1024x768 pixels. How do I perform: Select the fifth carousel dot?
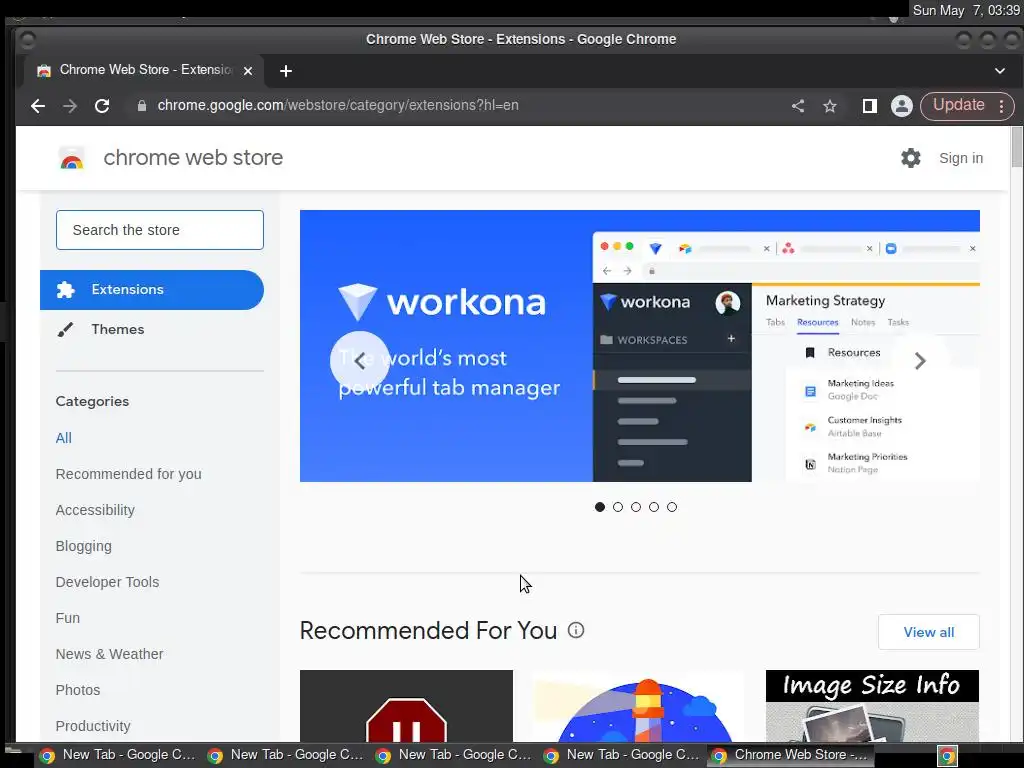672,507
